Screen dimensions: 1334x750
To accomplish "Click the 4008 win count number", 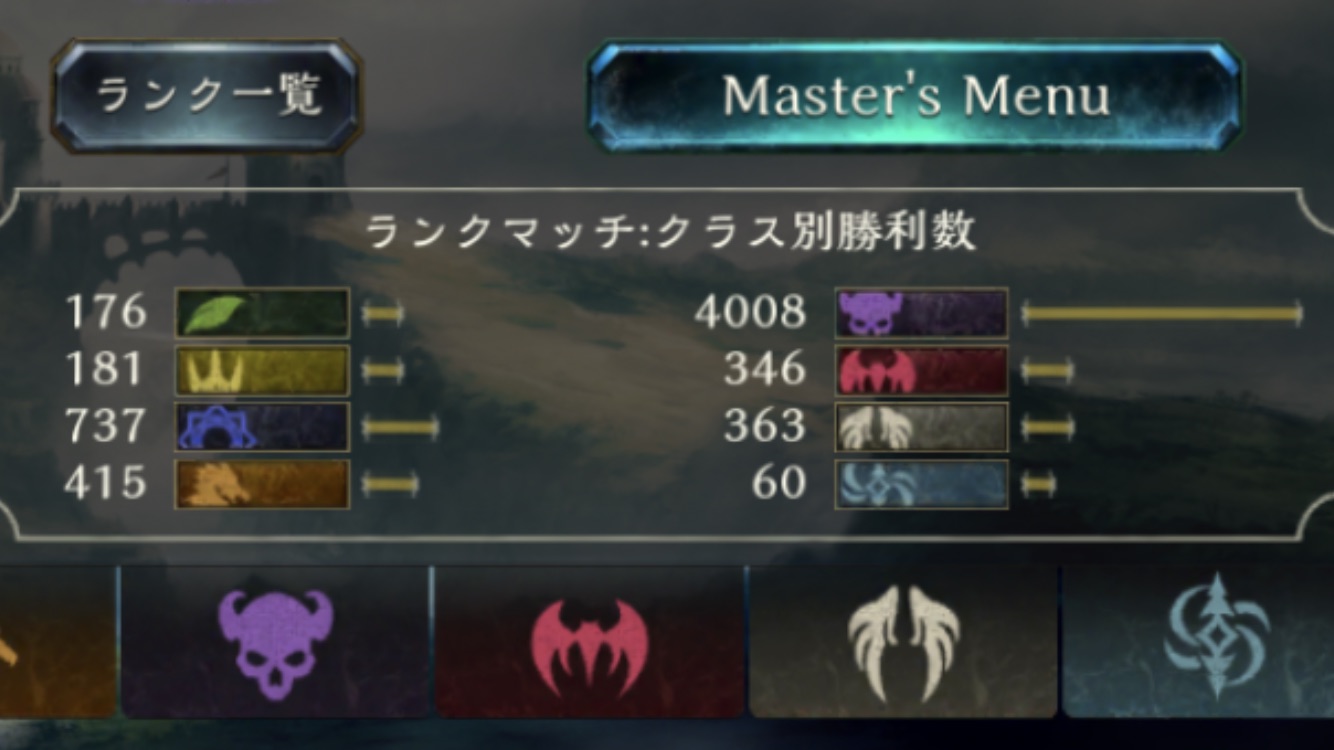I will [751, 313].
